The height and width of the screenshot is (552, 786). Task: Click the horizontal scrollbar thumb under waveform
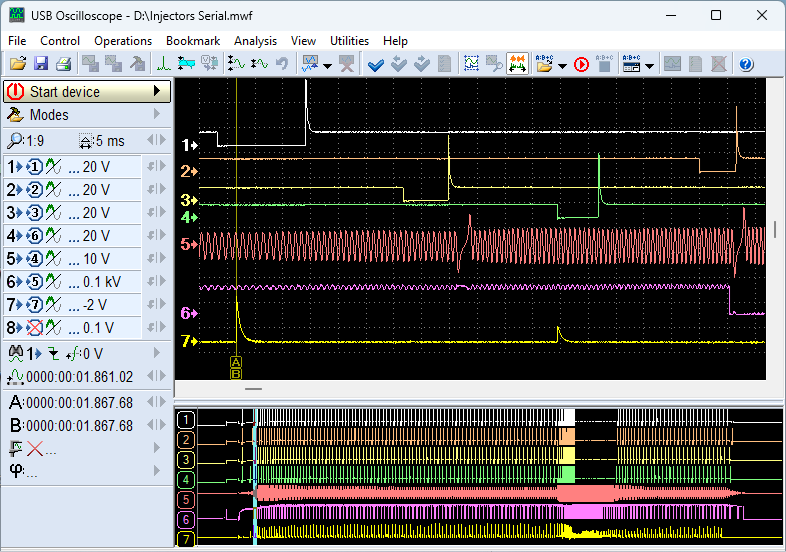(x=253, y=389)
